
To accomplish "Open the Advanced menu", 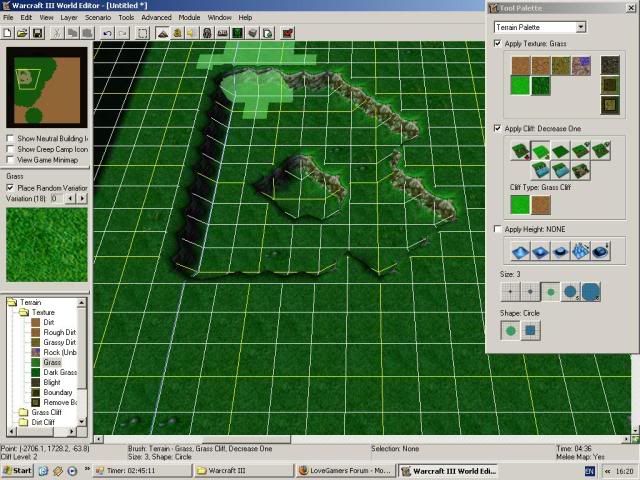I will click(156, 18).
